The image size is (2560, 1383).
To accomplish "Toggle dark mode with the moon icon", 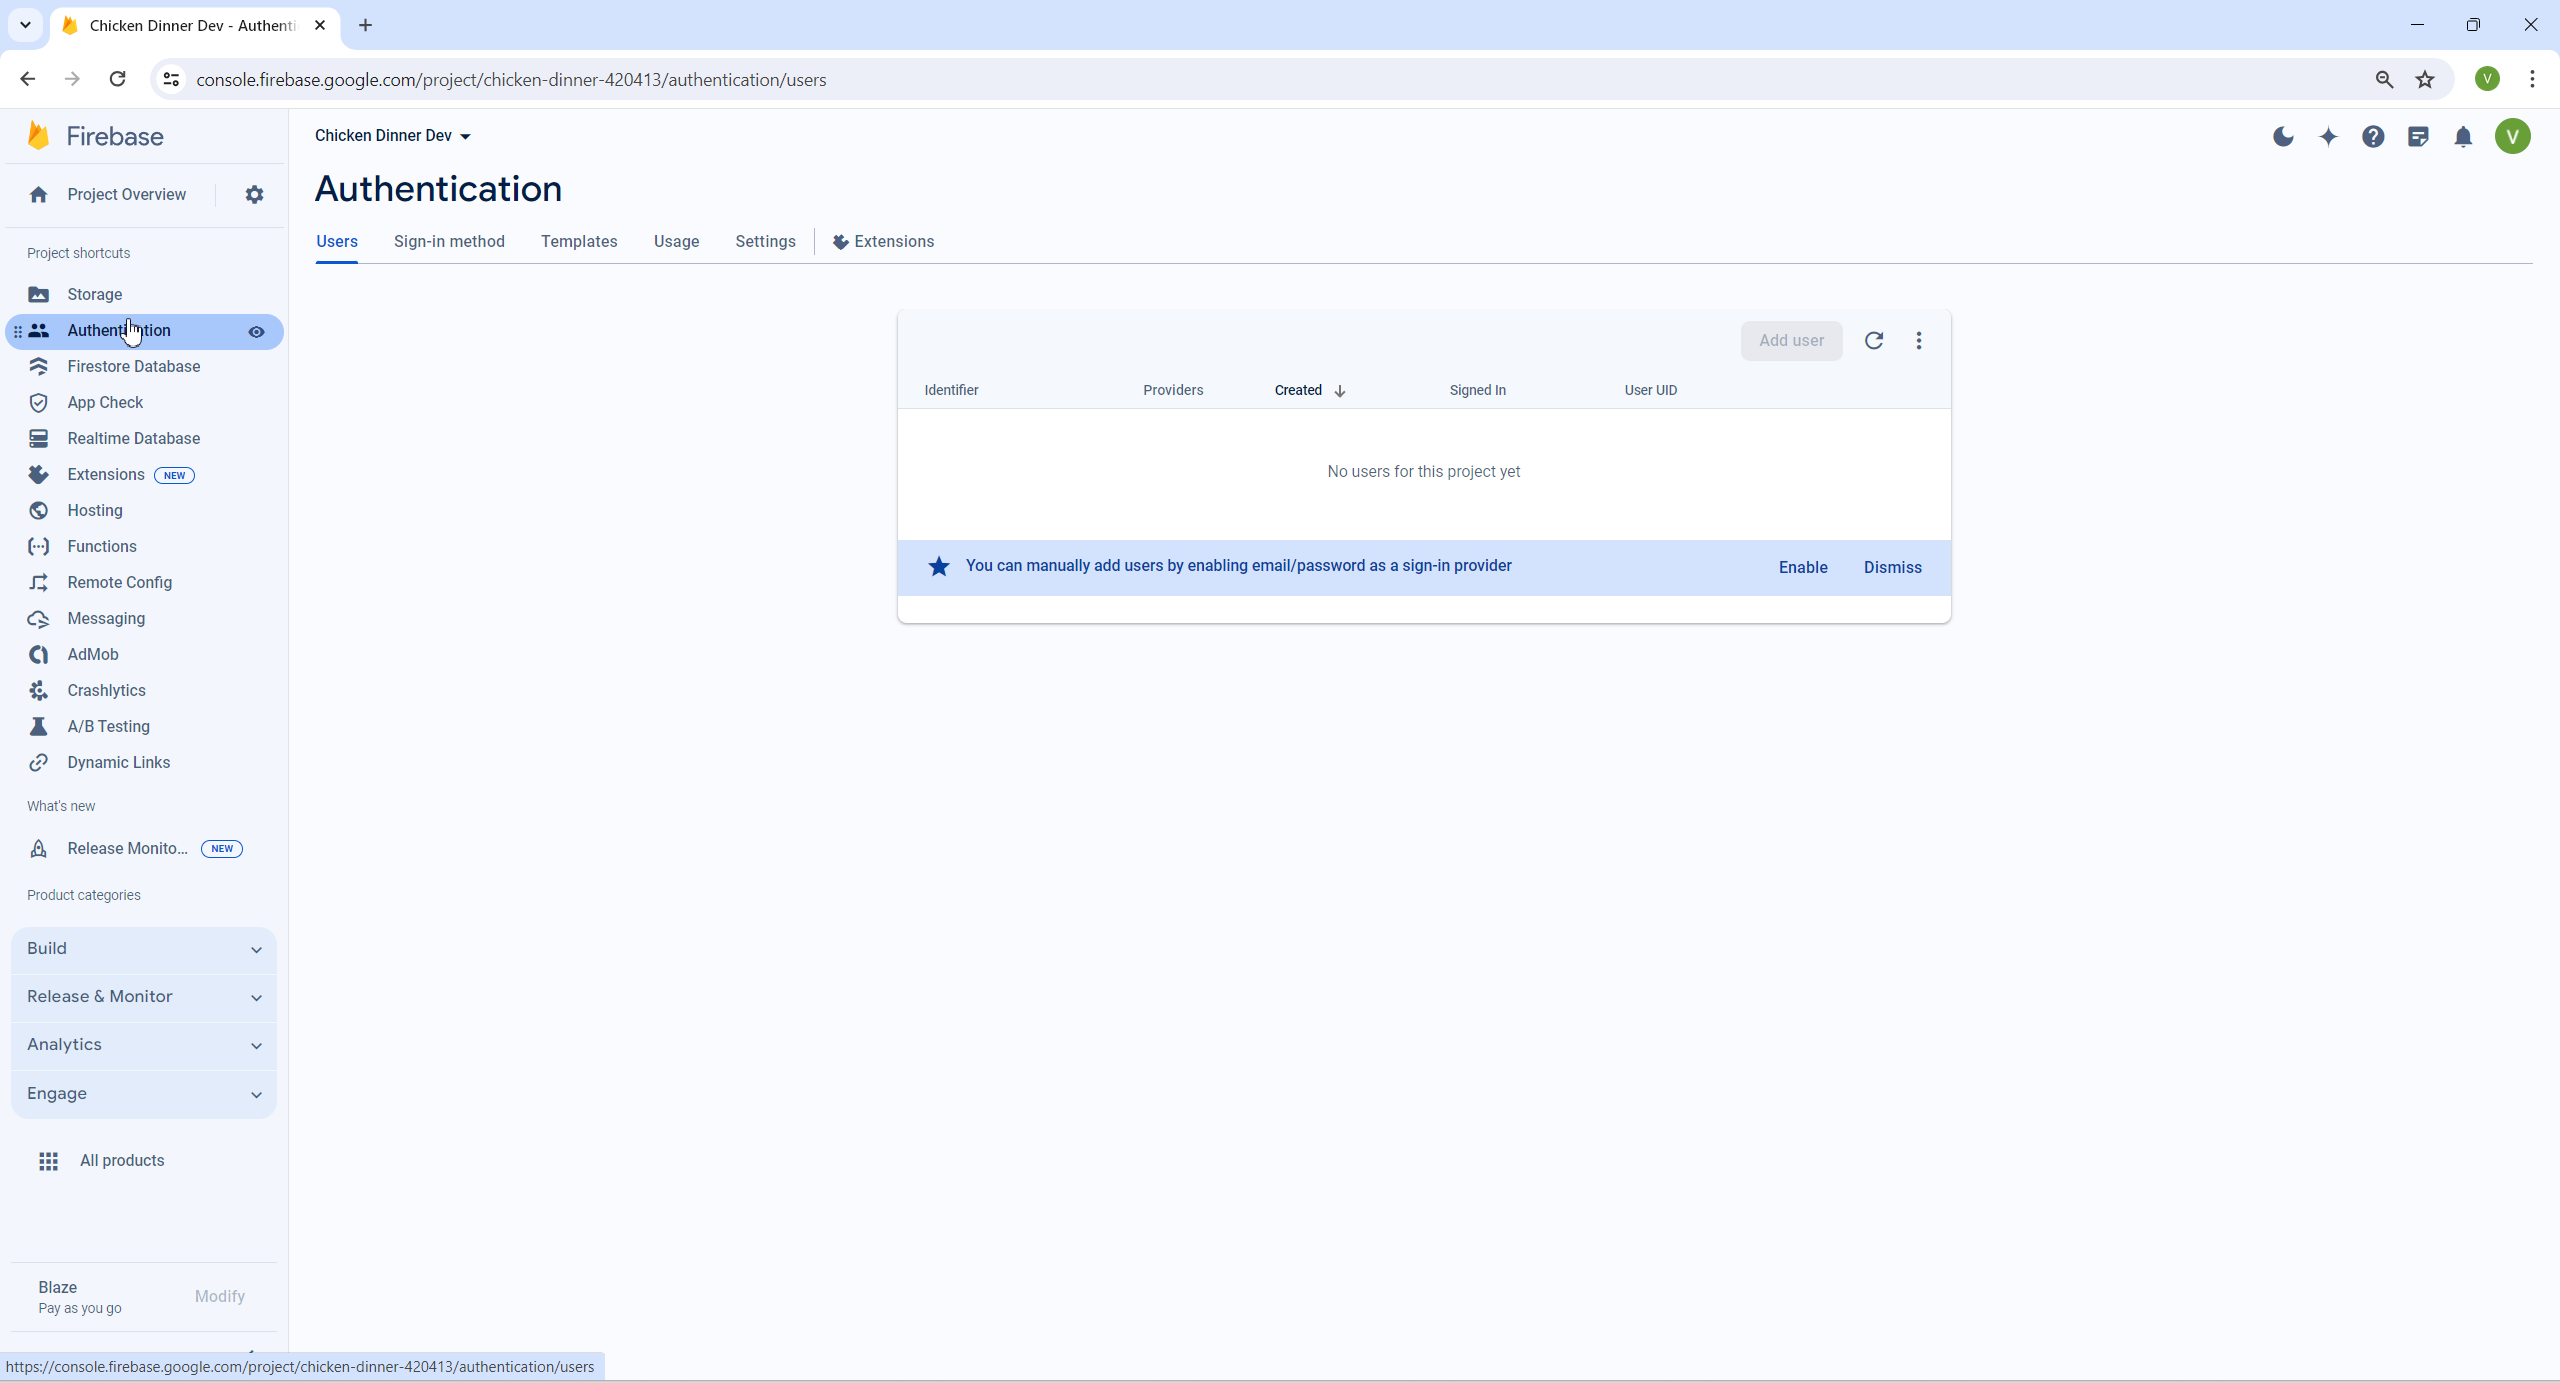I will [x=2283, y=137].
